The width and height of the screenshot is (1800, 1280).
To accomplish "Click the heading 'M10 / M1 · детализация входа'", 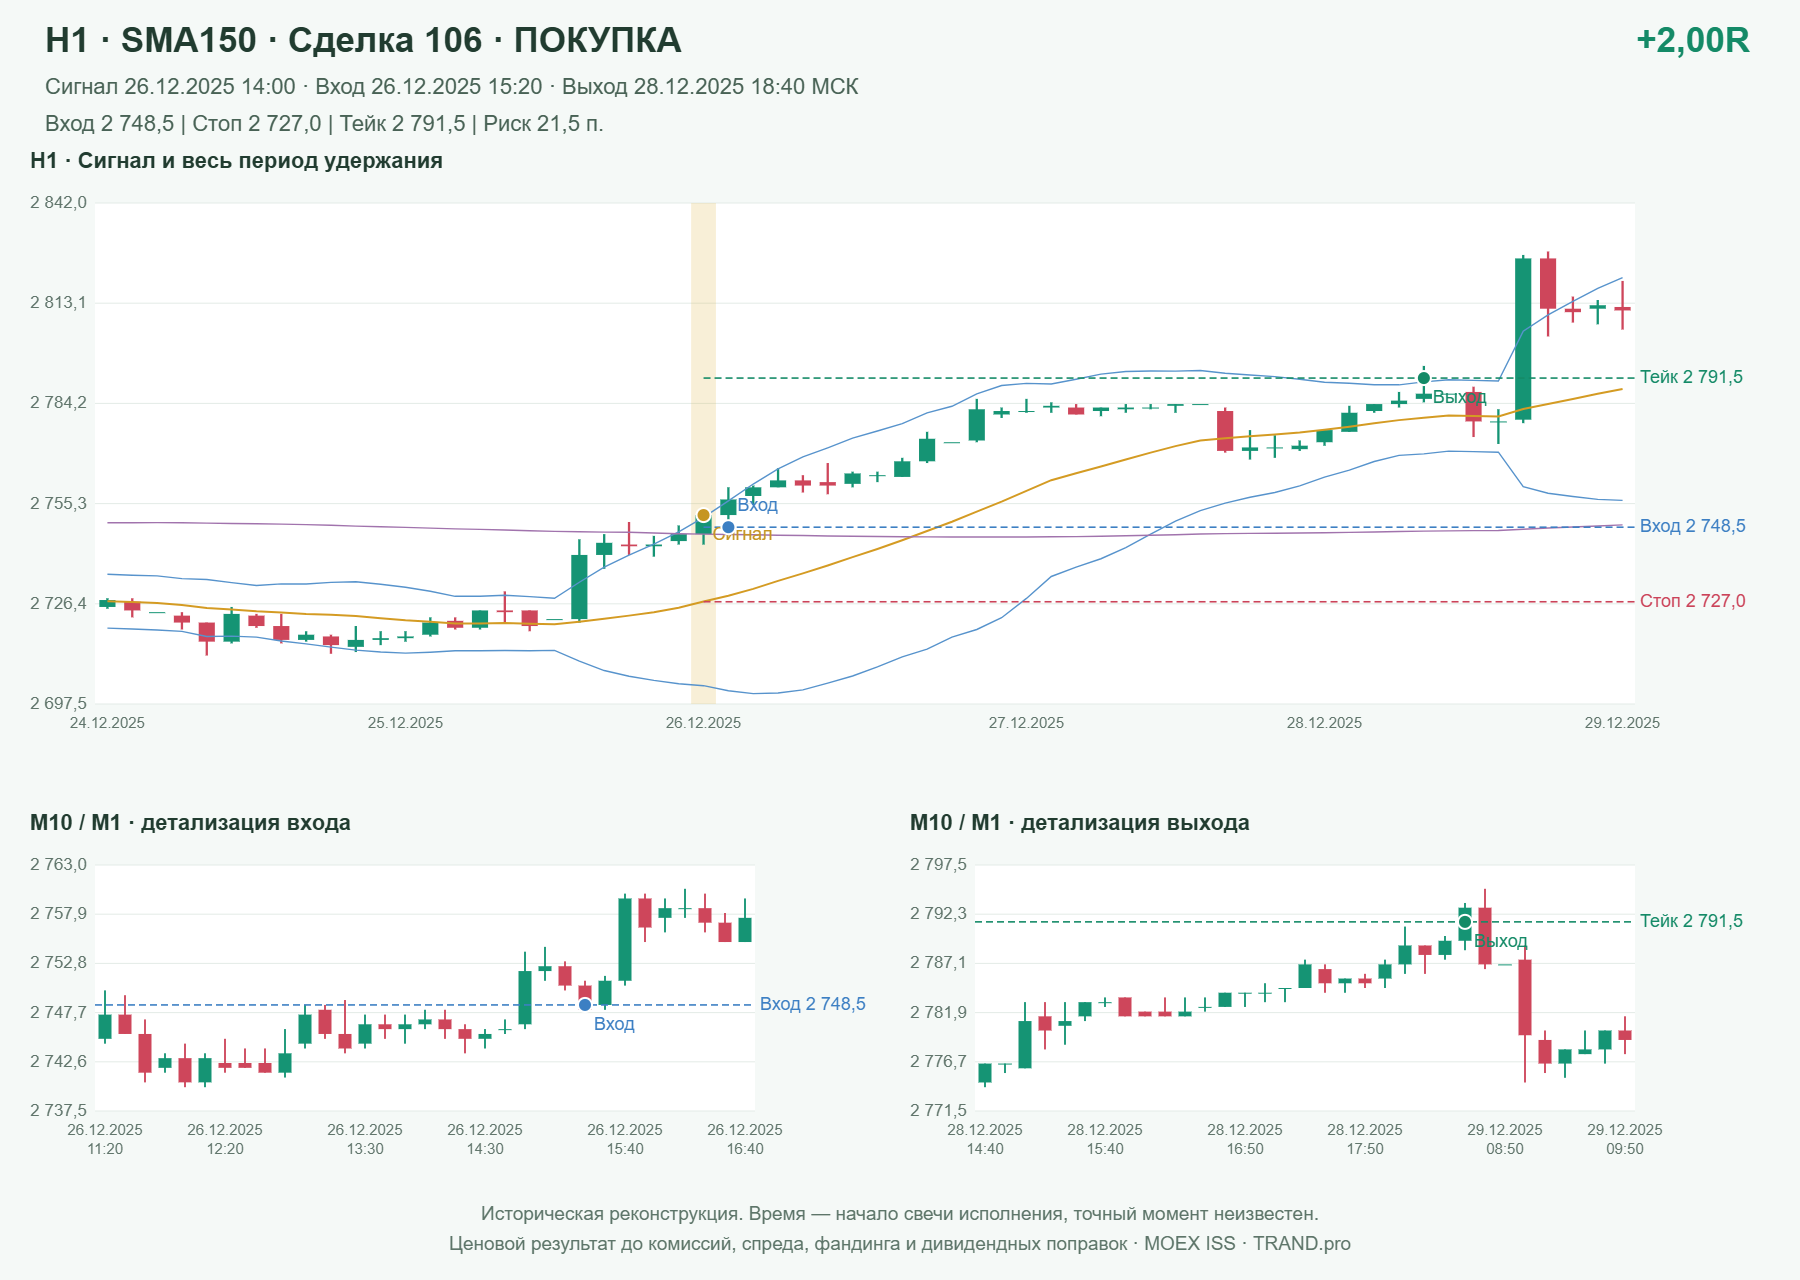I will [x=190, y=823].
